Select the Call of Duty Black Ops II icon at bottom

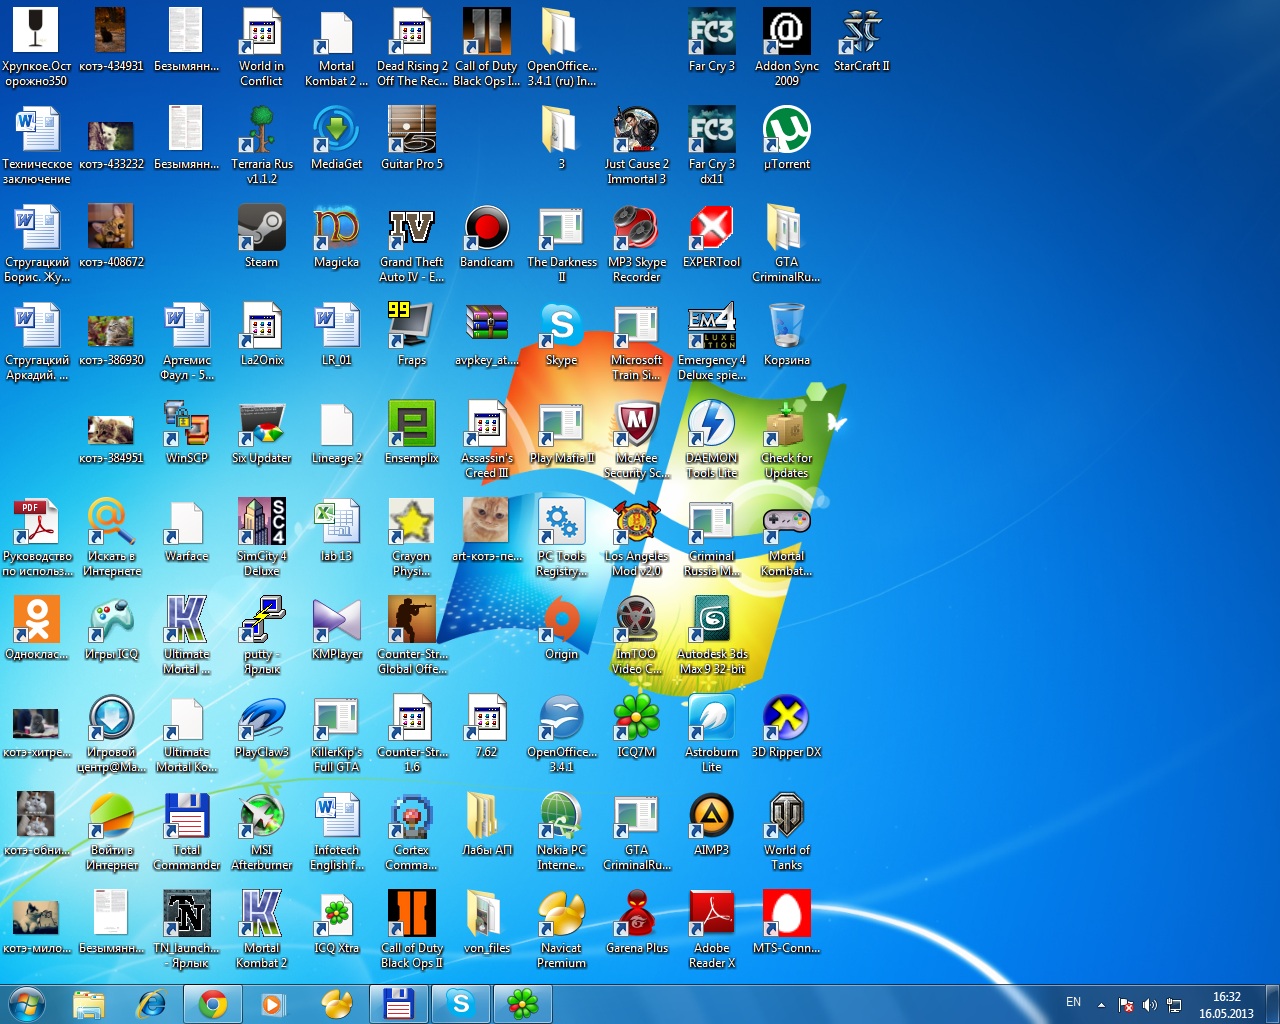point(411,930)
